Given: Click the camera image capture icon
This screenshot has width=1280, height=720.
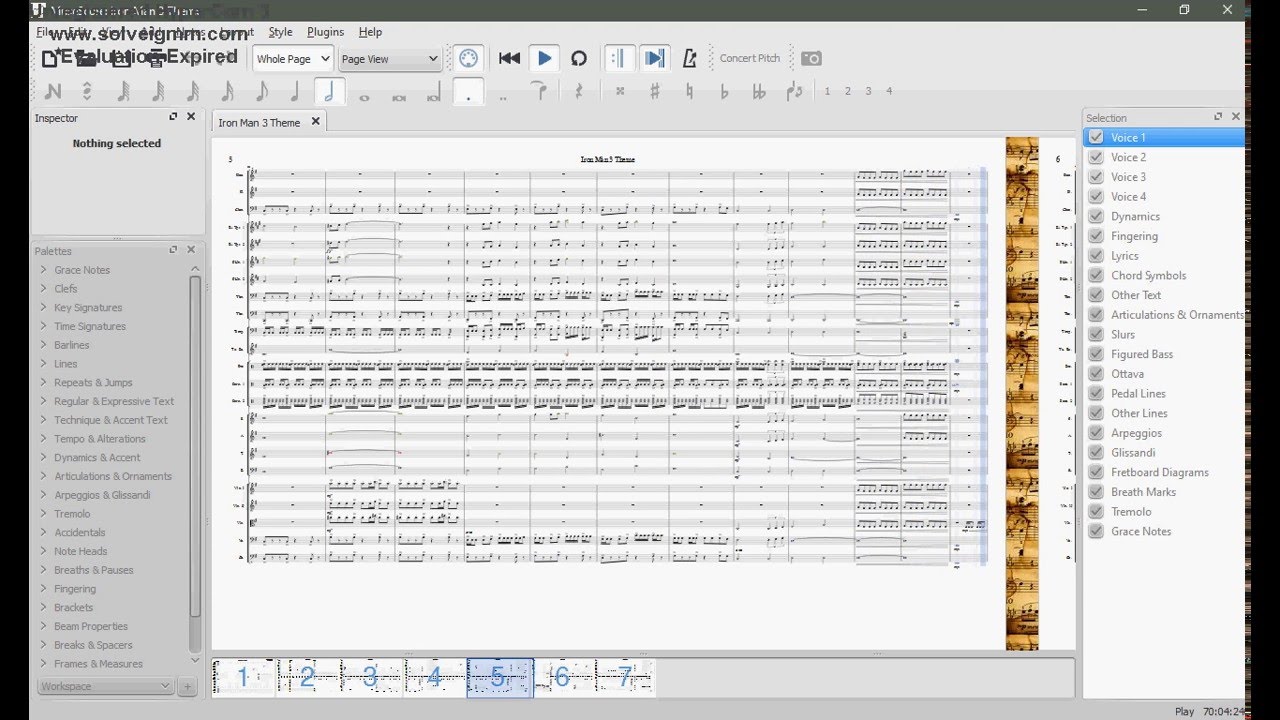Looking at the screenshot, I should (811, 58).
